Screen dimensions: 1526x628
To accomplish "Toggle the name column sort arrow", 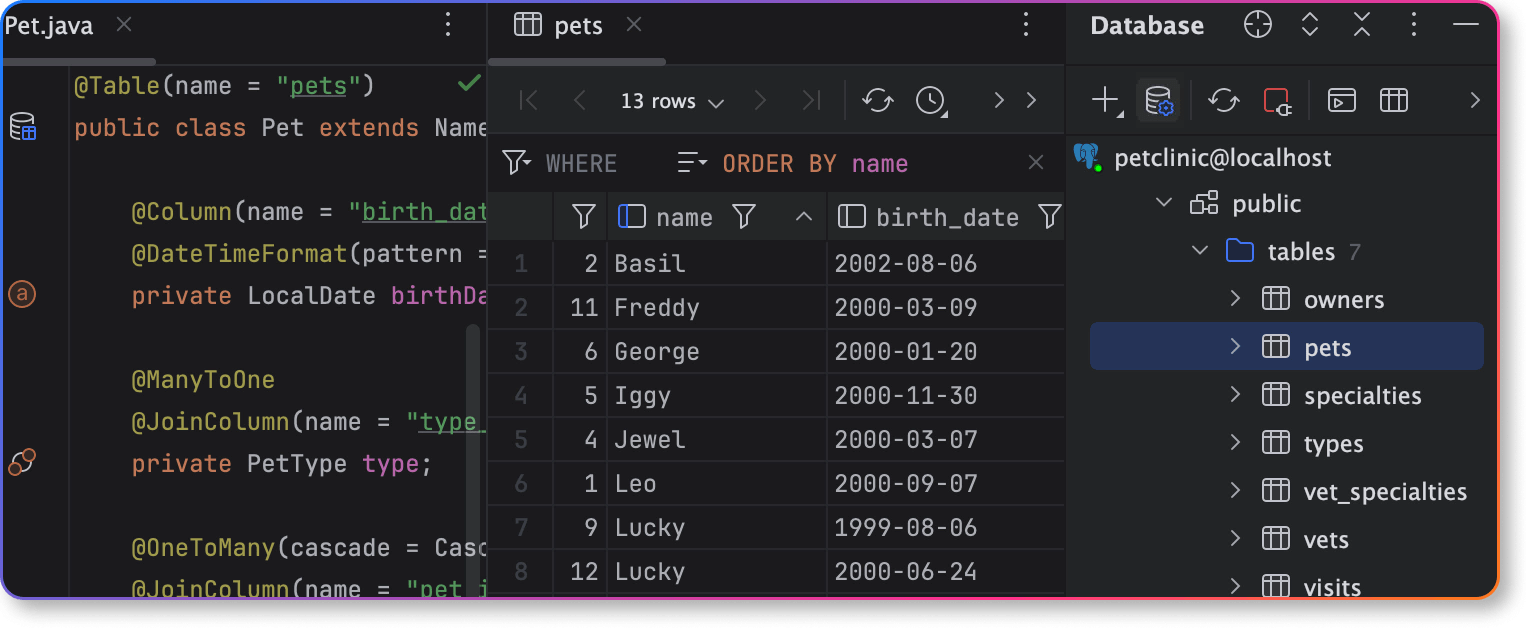I will pyautogui.click(x=803, y=216).
